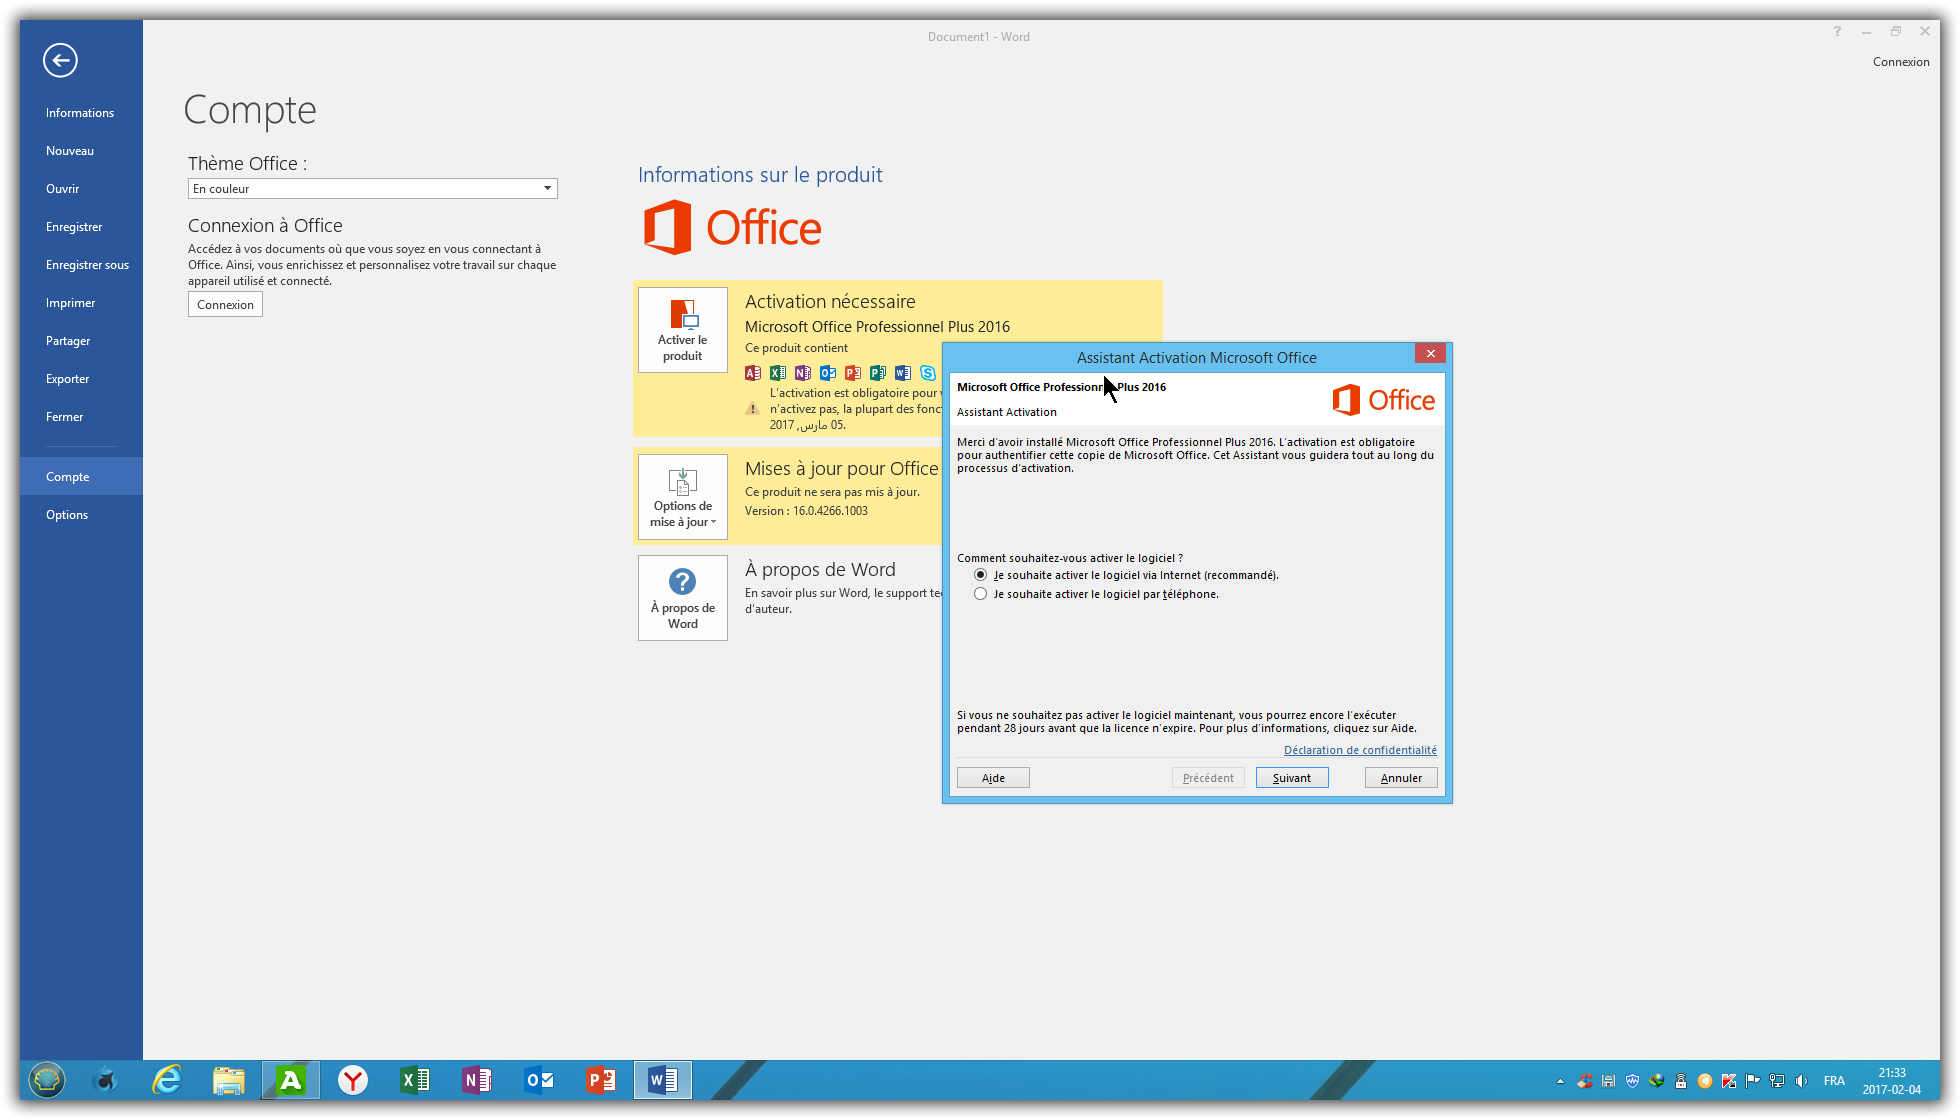Open Excel from the taskbar
This screenshot has height=1120, width=1960.
tap(414, 1080)
